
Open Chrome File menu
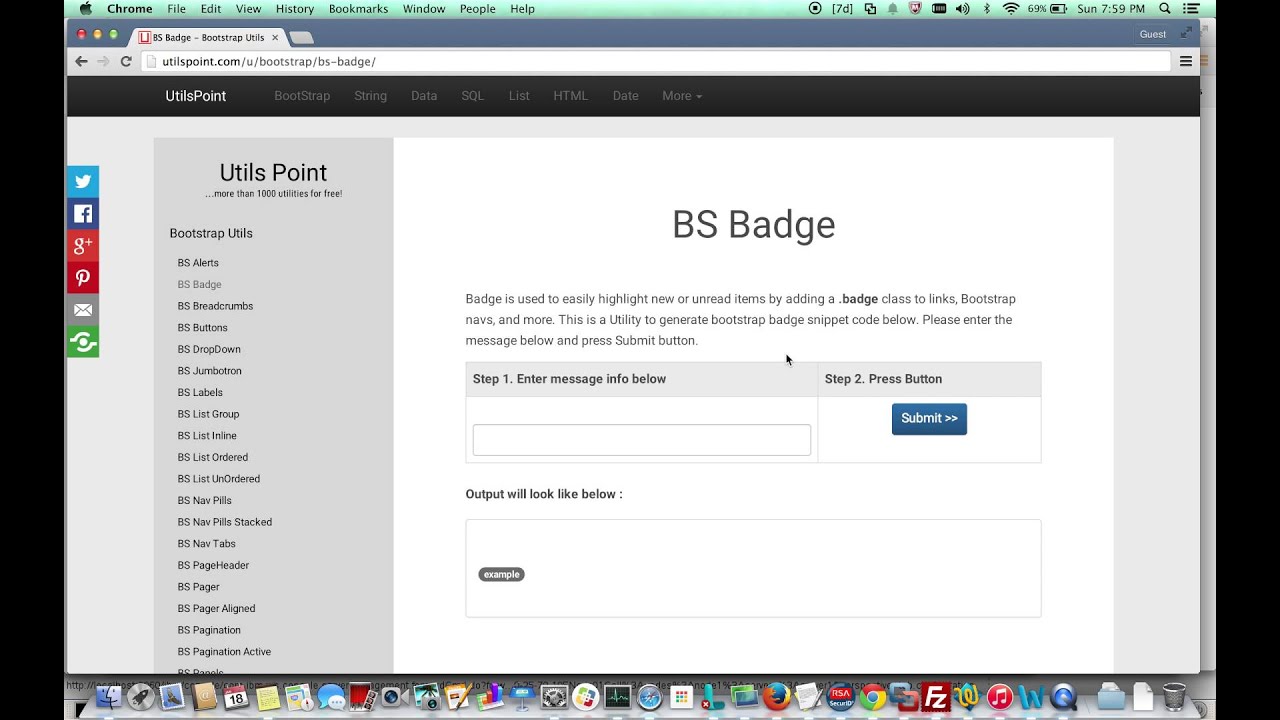coord(177,8)
